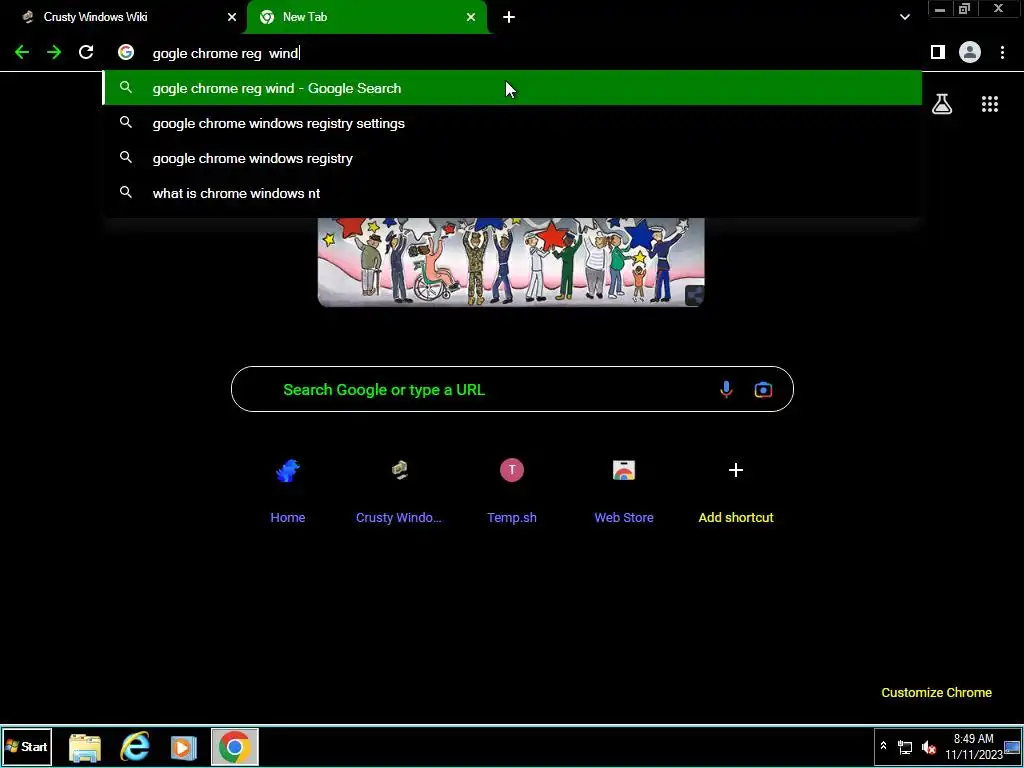Viewport: 1024px width, 768px height.
Task: Open the network tray icon
Action: (x=904, y=746)
